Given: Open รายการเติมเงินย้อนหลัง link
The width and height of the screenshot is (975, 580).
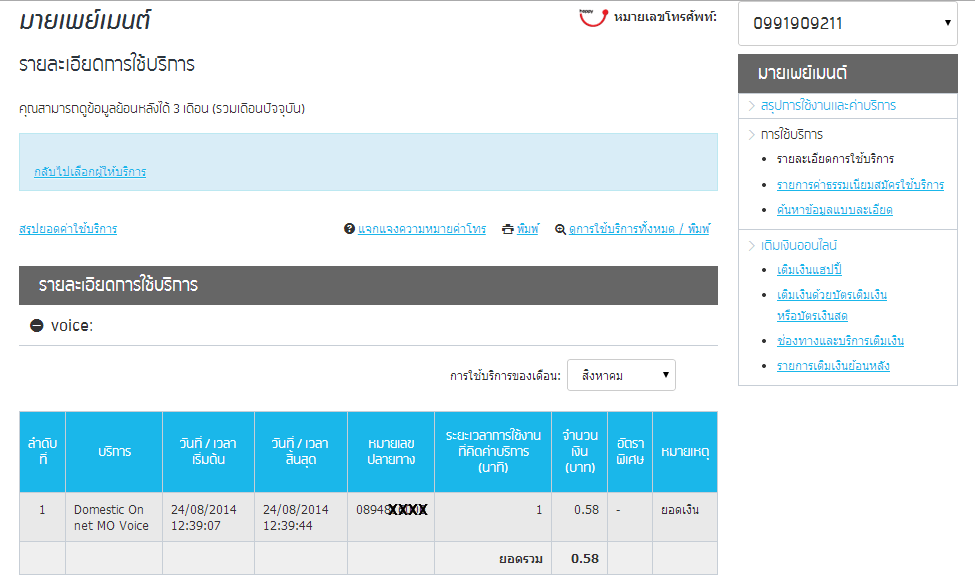Looking at the screenshot, I should (833, 366).
